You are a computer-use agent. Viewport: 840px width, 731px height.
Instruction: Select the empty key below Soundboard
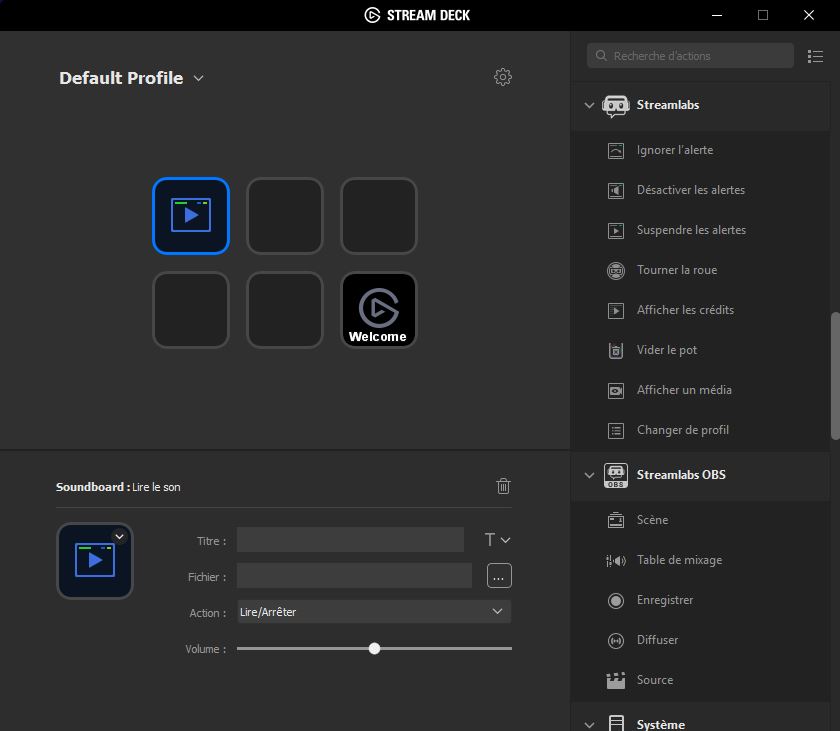click(191, 310)
